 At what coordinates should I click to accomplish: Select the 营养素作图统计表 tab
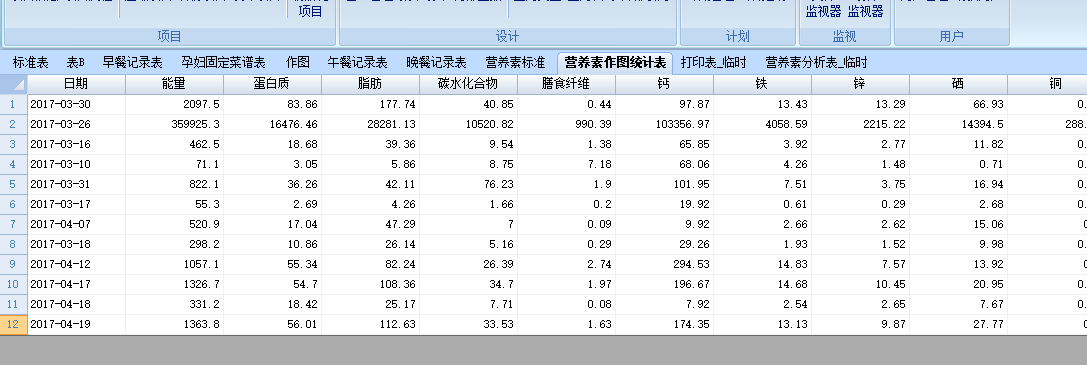[615, 63]
